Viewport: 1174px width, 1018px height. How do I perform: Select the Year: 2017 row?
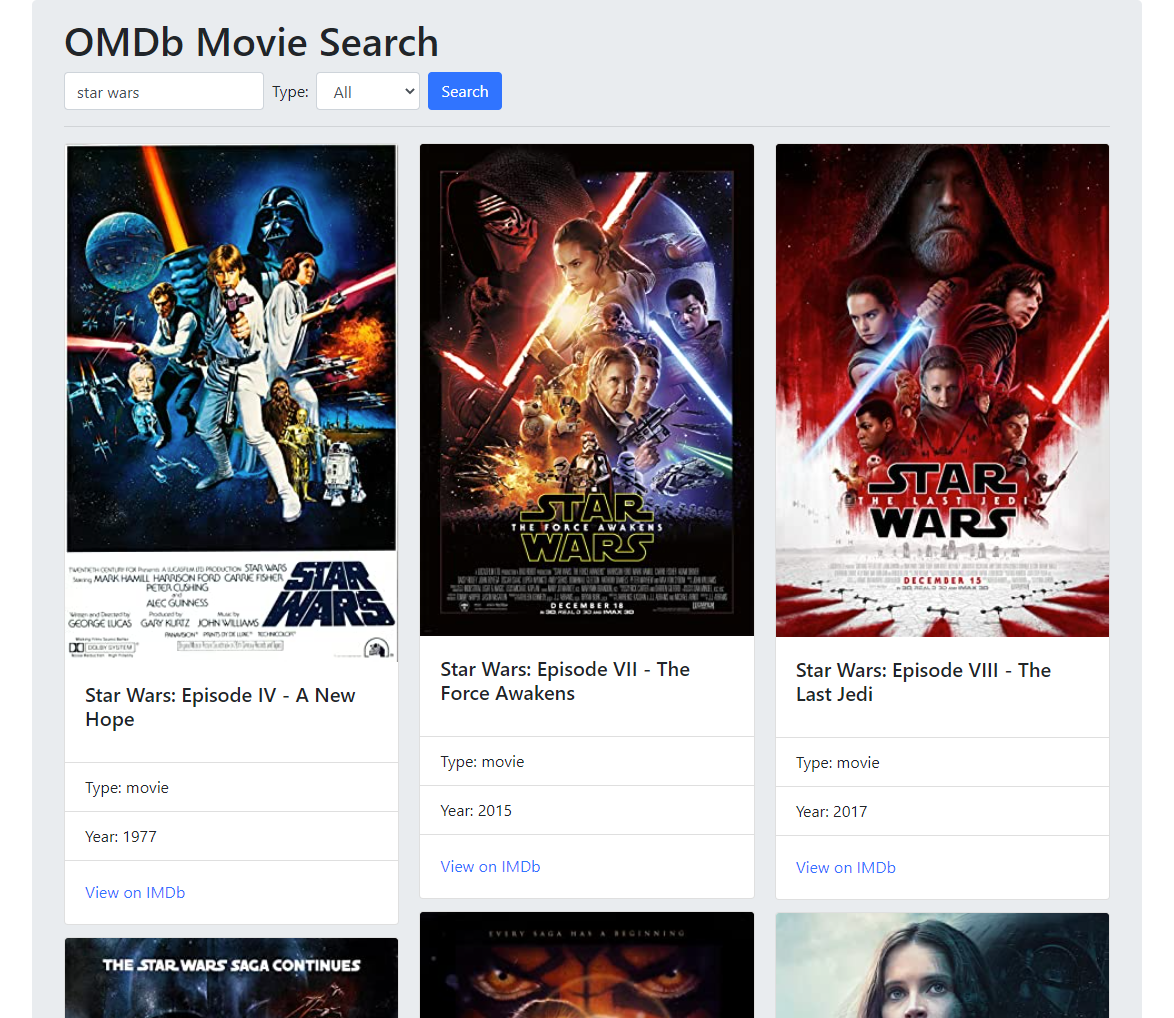942,811
